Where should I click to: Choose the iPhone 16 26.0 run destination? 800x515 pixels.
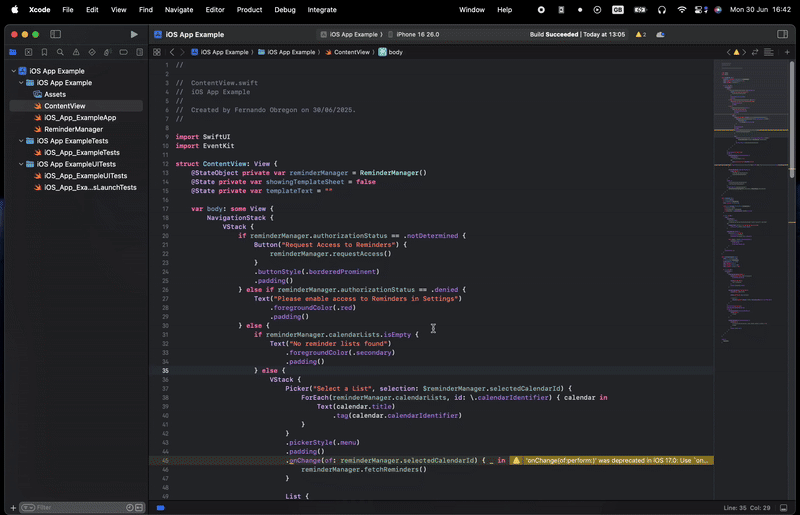pos(414,34)
